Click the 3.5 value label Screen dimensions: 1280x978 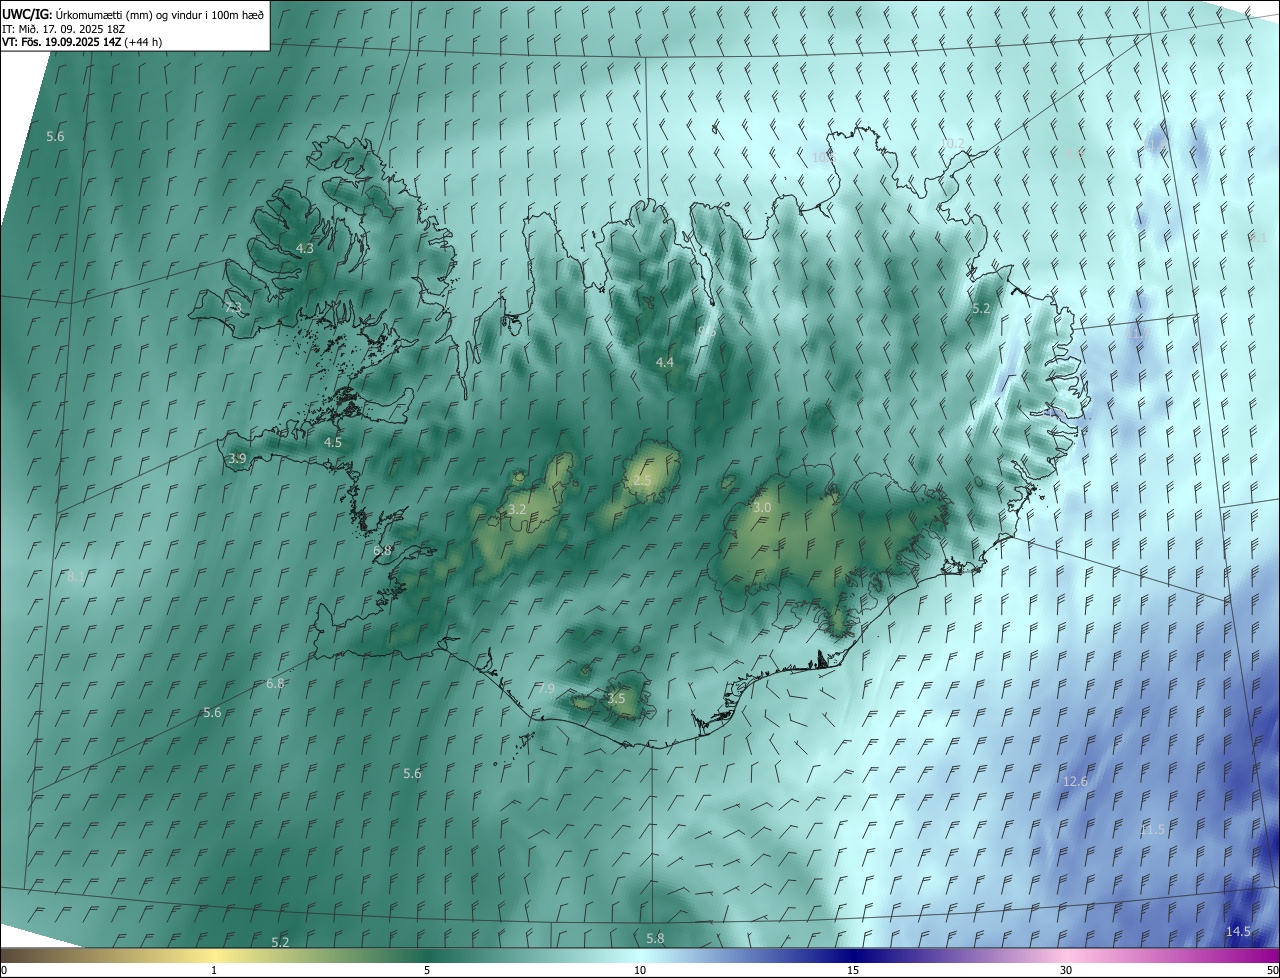coord(616,698)
